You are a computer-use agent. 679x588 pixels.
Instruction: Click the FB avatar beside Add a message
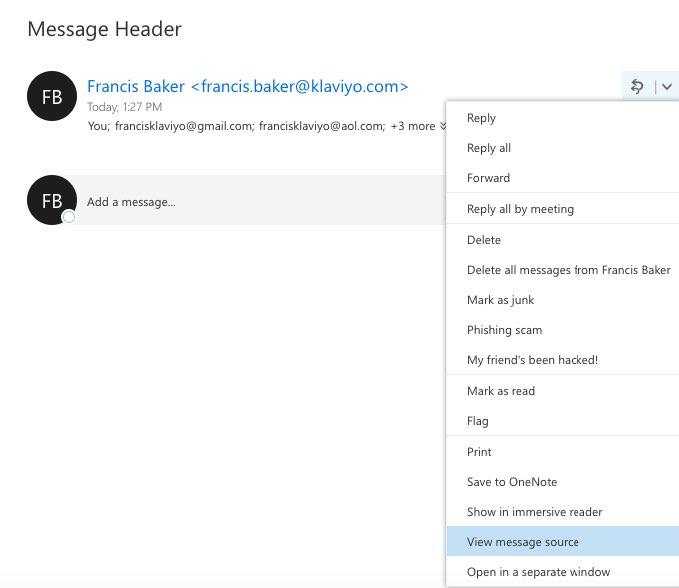click(x=52, y=200)
